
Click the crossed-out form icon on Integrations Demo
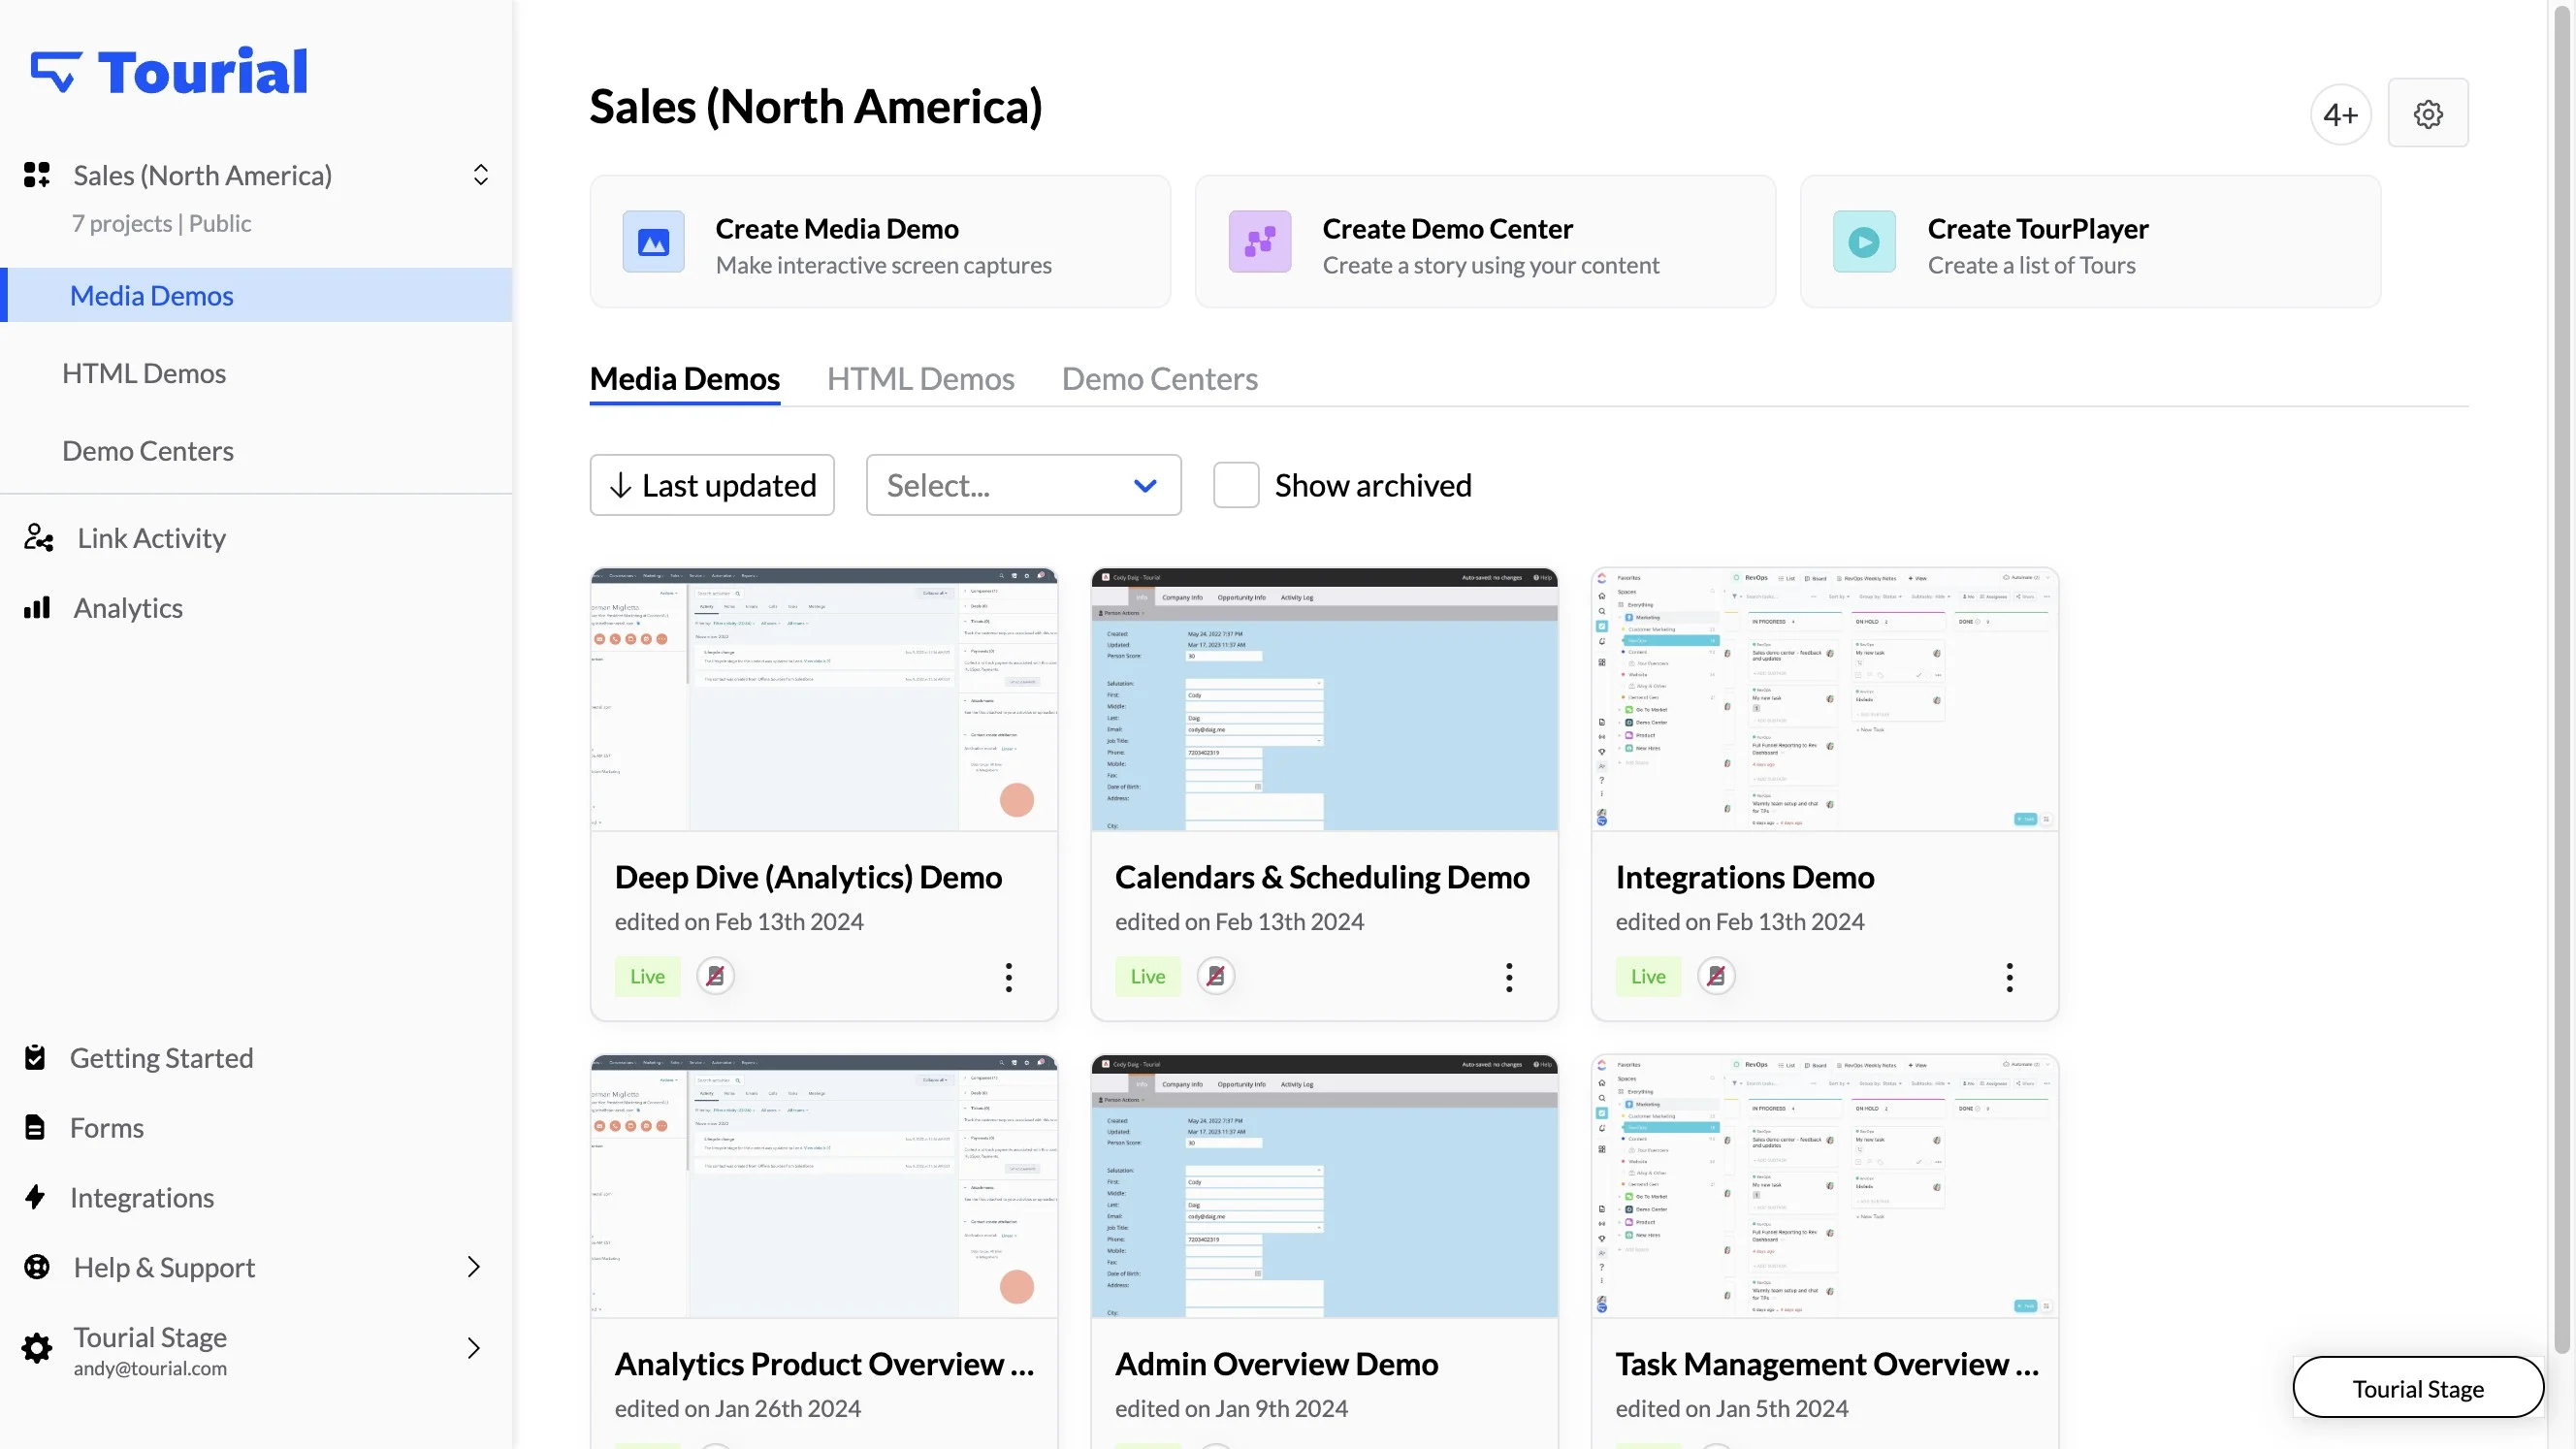pyautogui.click(x=1716, y=976)
